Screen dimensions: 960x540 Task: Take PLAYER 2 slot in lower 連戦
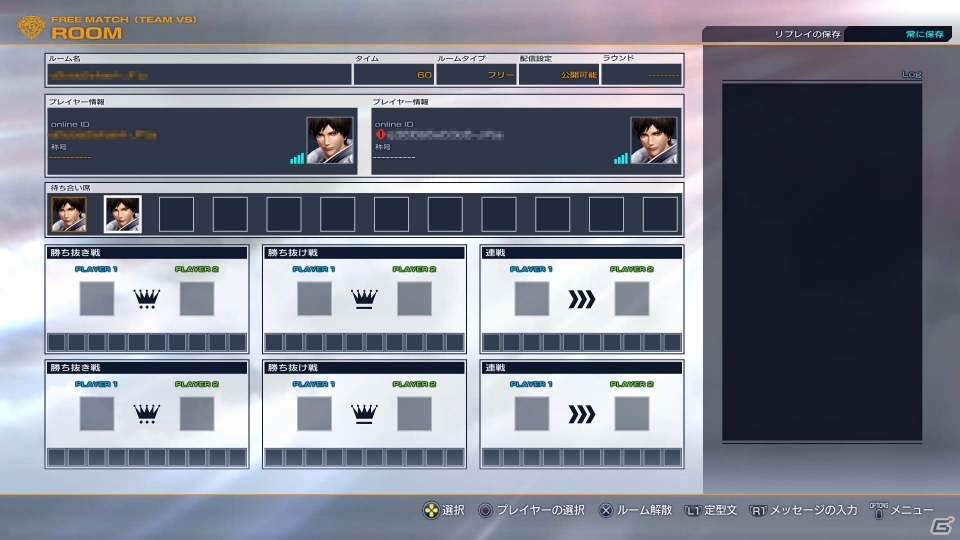[x=632, y=414]
